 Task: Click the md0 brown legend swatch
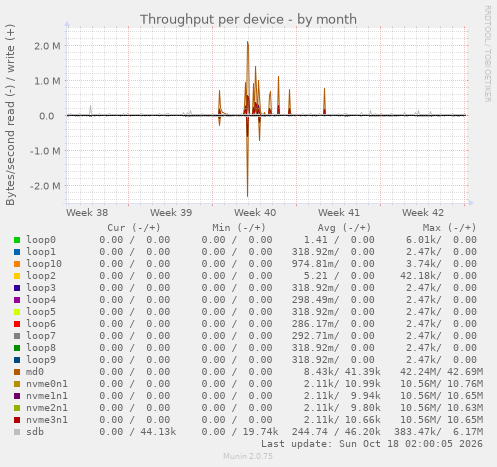(x=17, y=372)
